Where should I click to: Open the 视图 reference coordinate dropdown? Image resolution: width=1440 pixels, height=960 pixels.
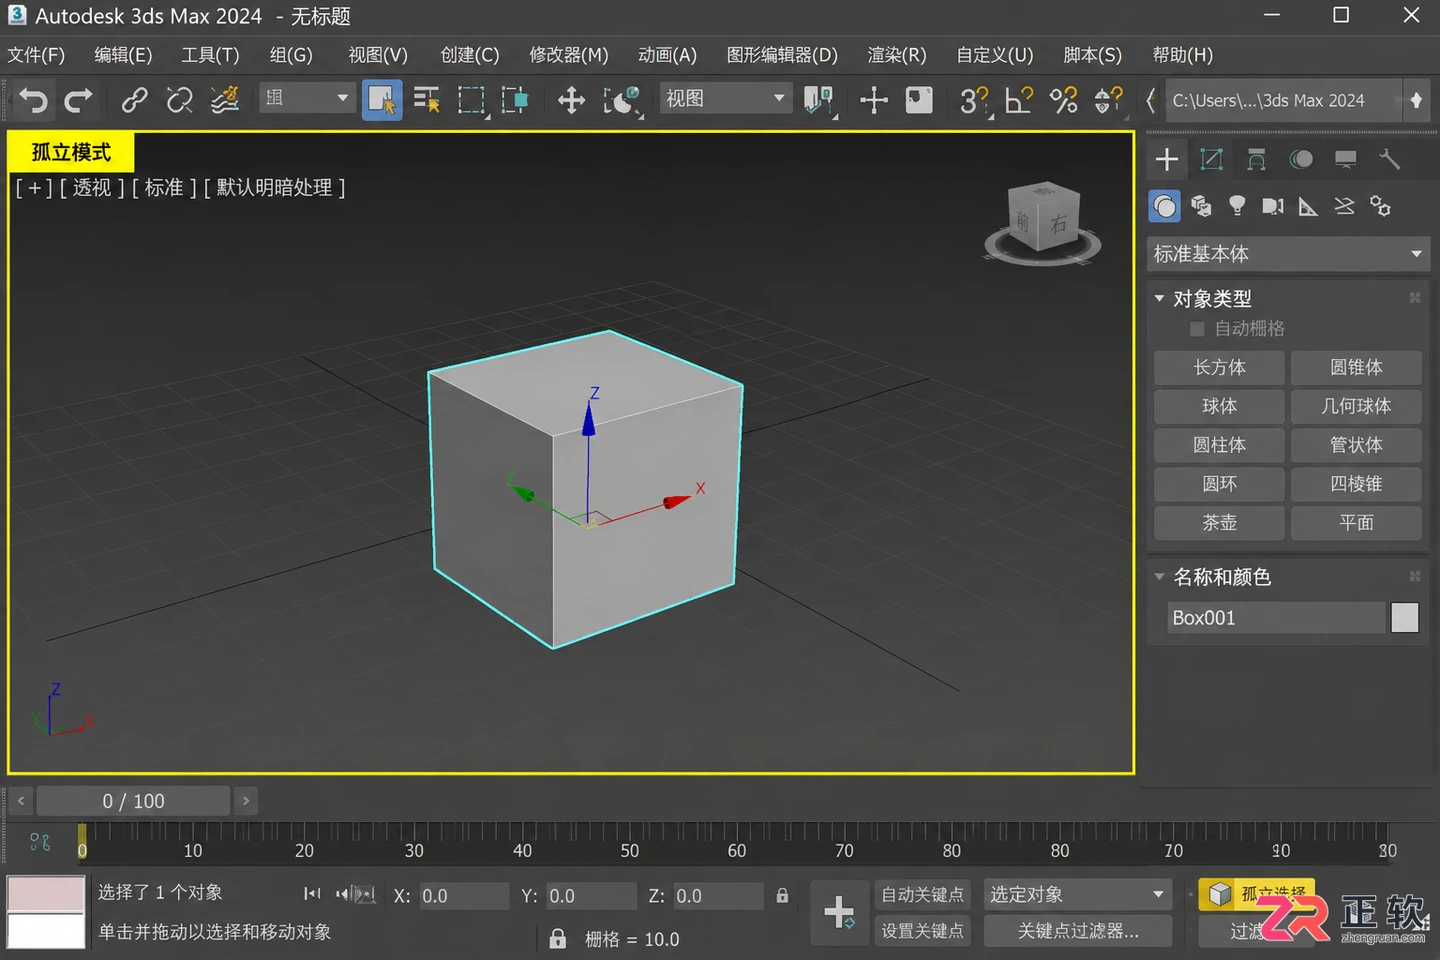(x=726, y=98)
